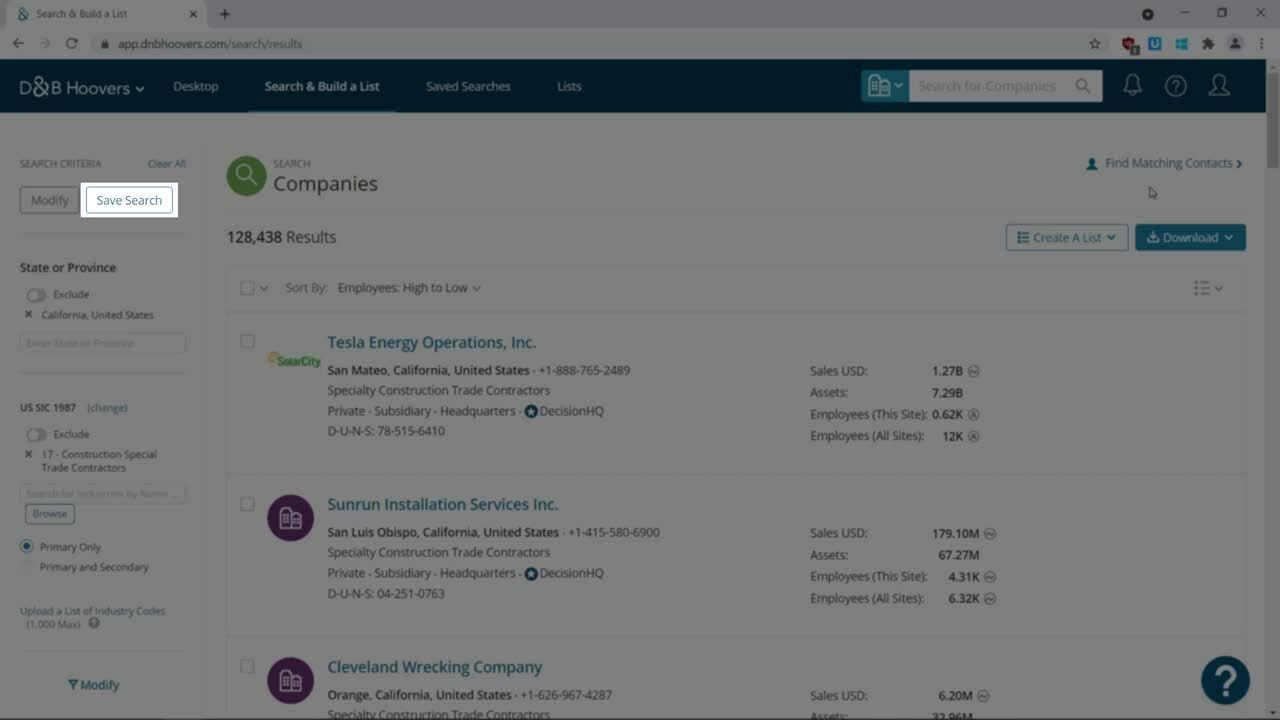Click the Cleveland Wrecking Company icon

coord(291,680)
